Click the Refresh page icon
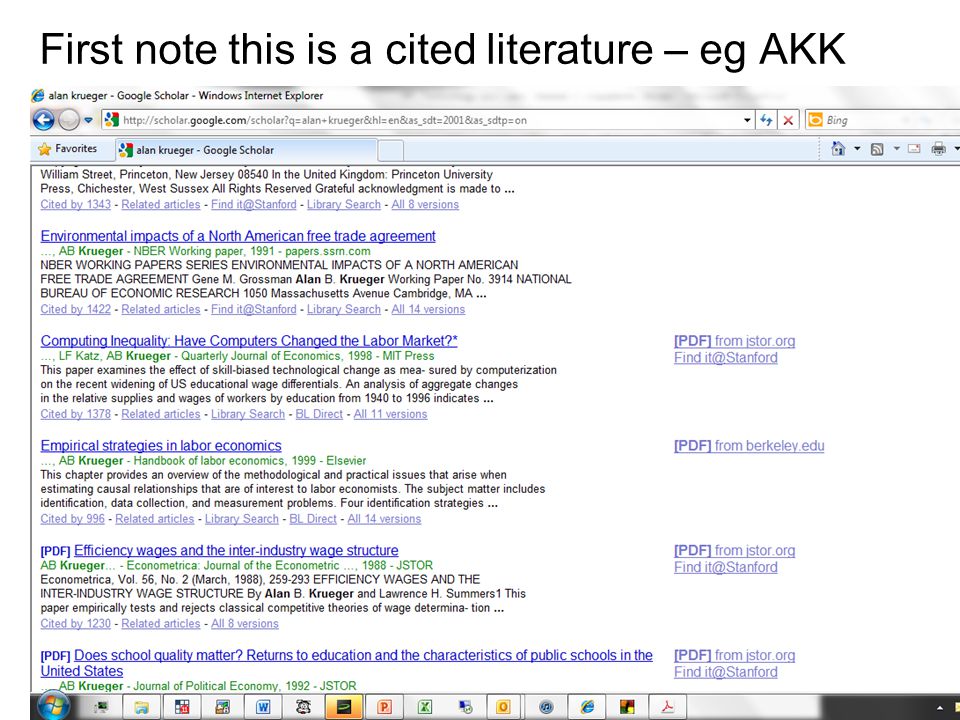 [x=766, y=120]
